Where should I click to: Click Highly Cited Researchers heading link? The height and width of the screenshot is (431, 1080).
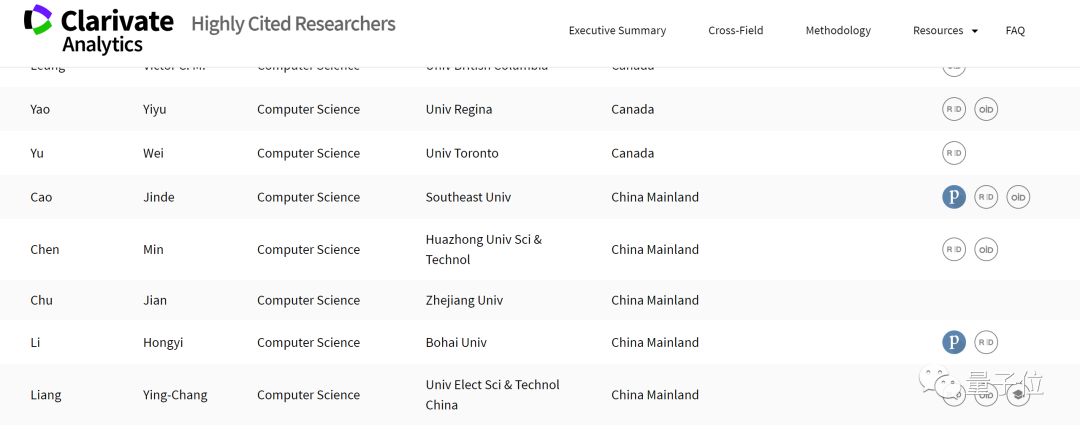point(293,24)
